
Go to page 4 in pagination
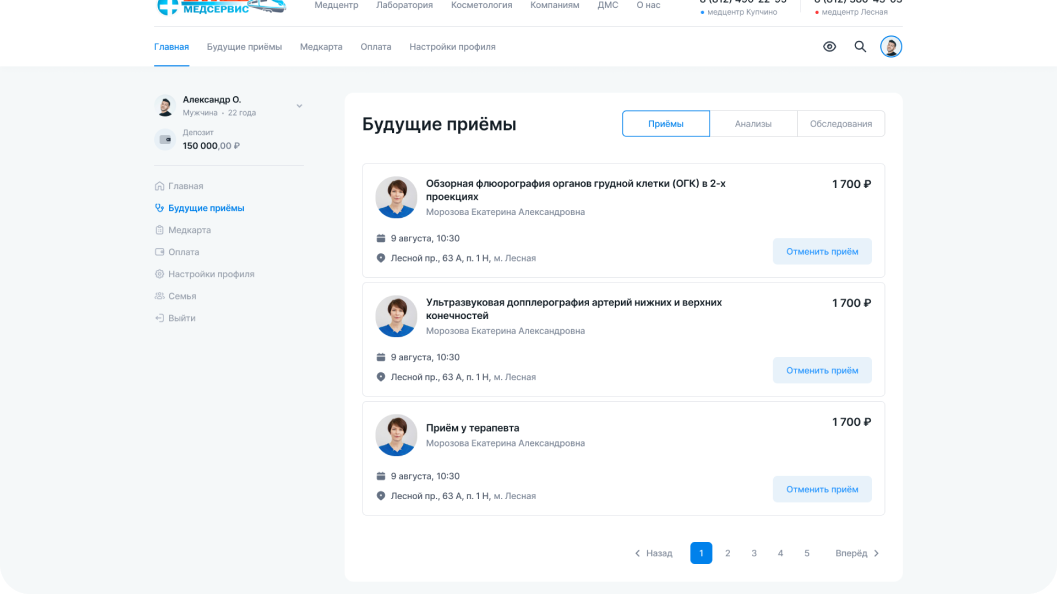tap(780, 553)
